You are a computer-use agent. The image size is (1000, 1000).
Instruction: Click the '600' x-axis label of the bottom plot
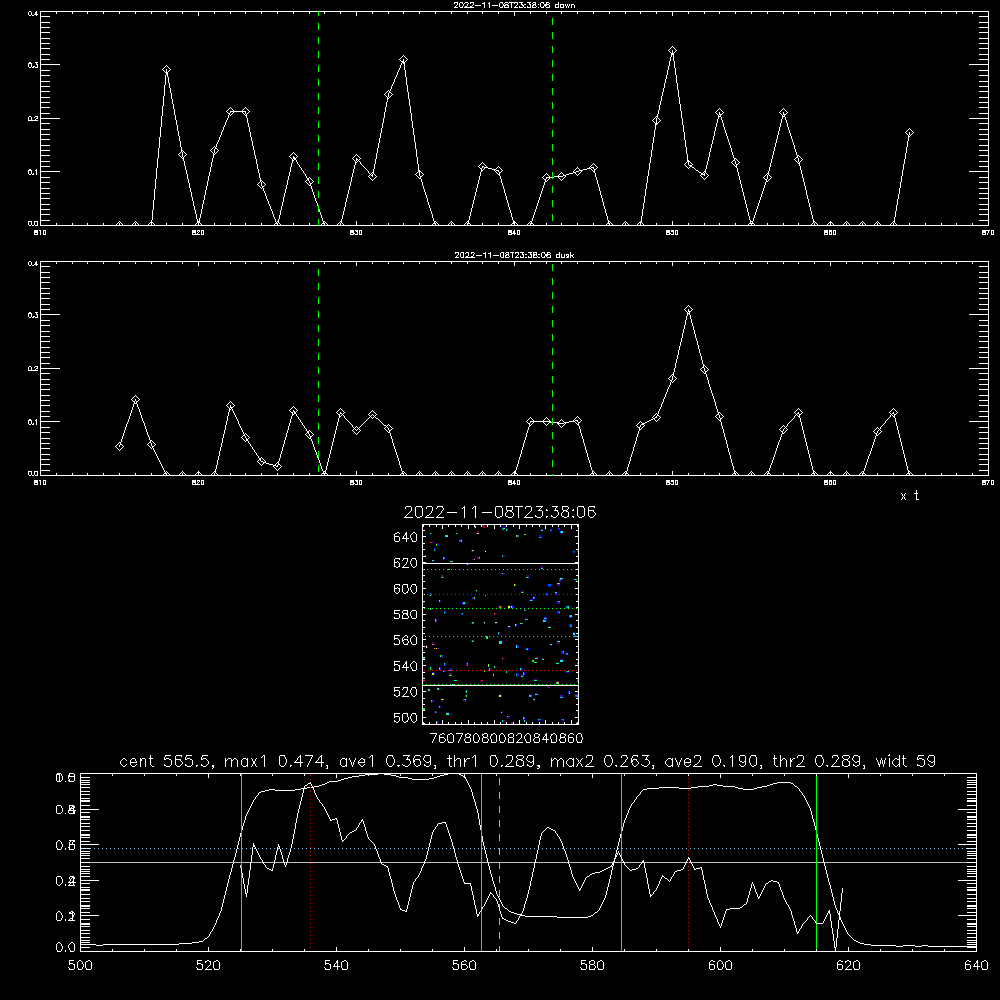(x=721, y=966)
